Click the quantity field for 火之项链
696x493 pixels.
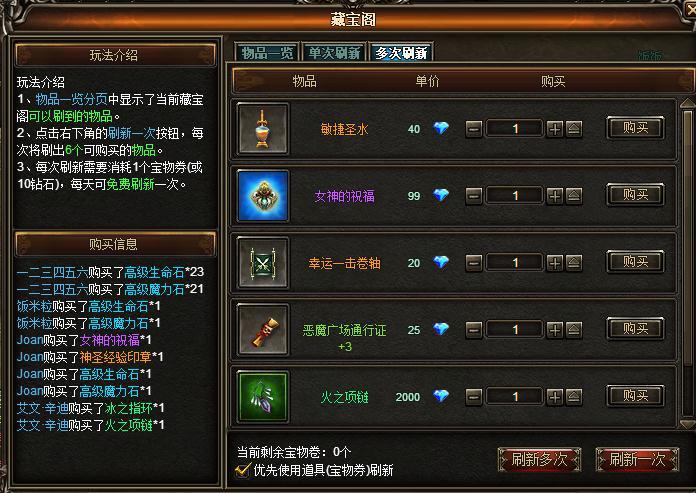514,397
